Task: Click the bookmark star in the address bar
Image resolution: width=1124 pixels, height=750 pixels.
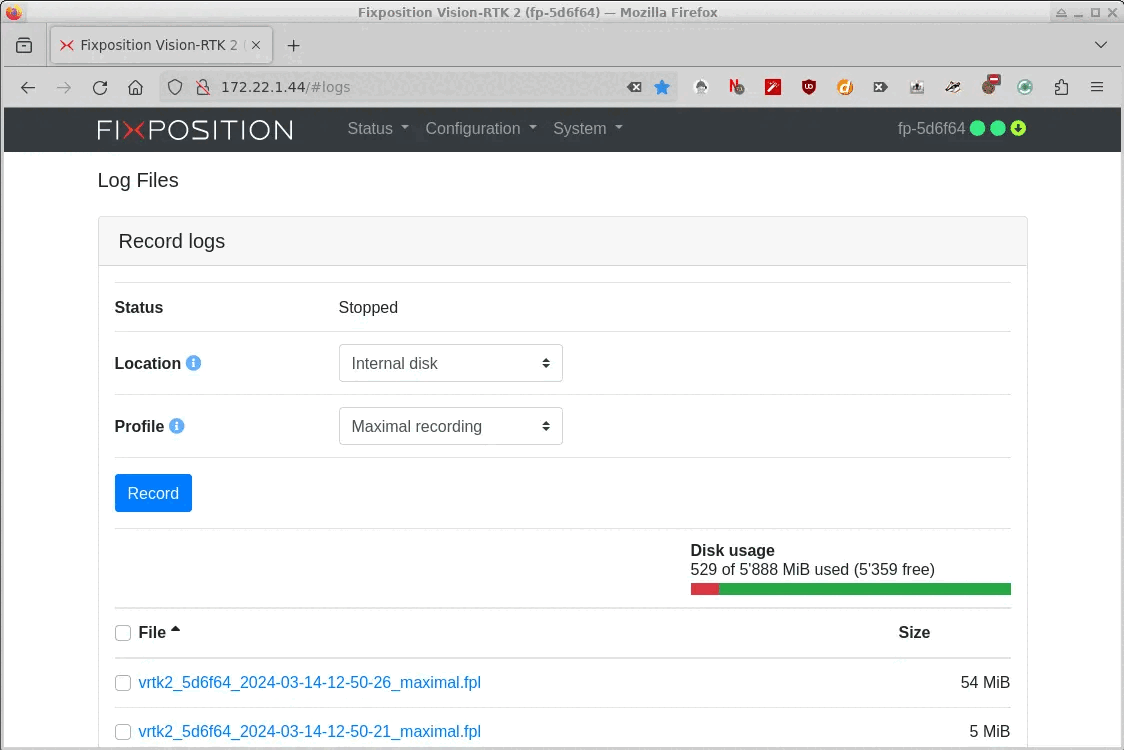Action: tap(662, 87)
